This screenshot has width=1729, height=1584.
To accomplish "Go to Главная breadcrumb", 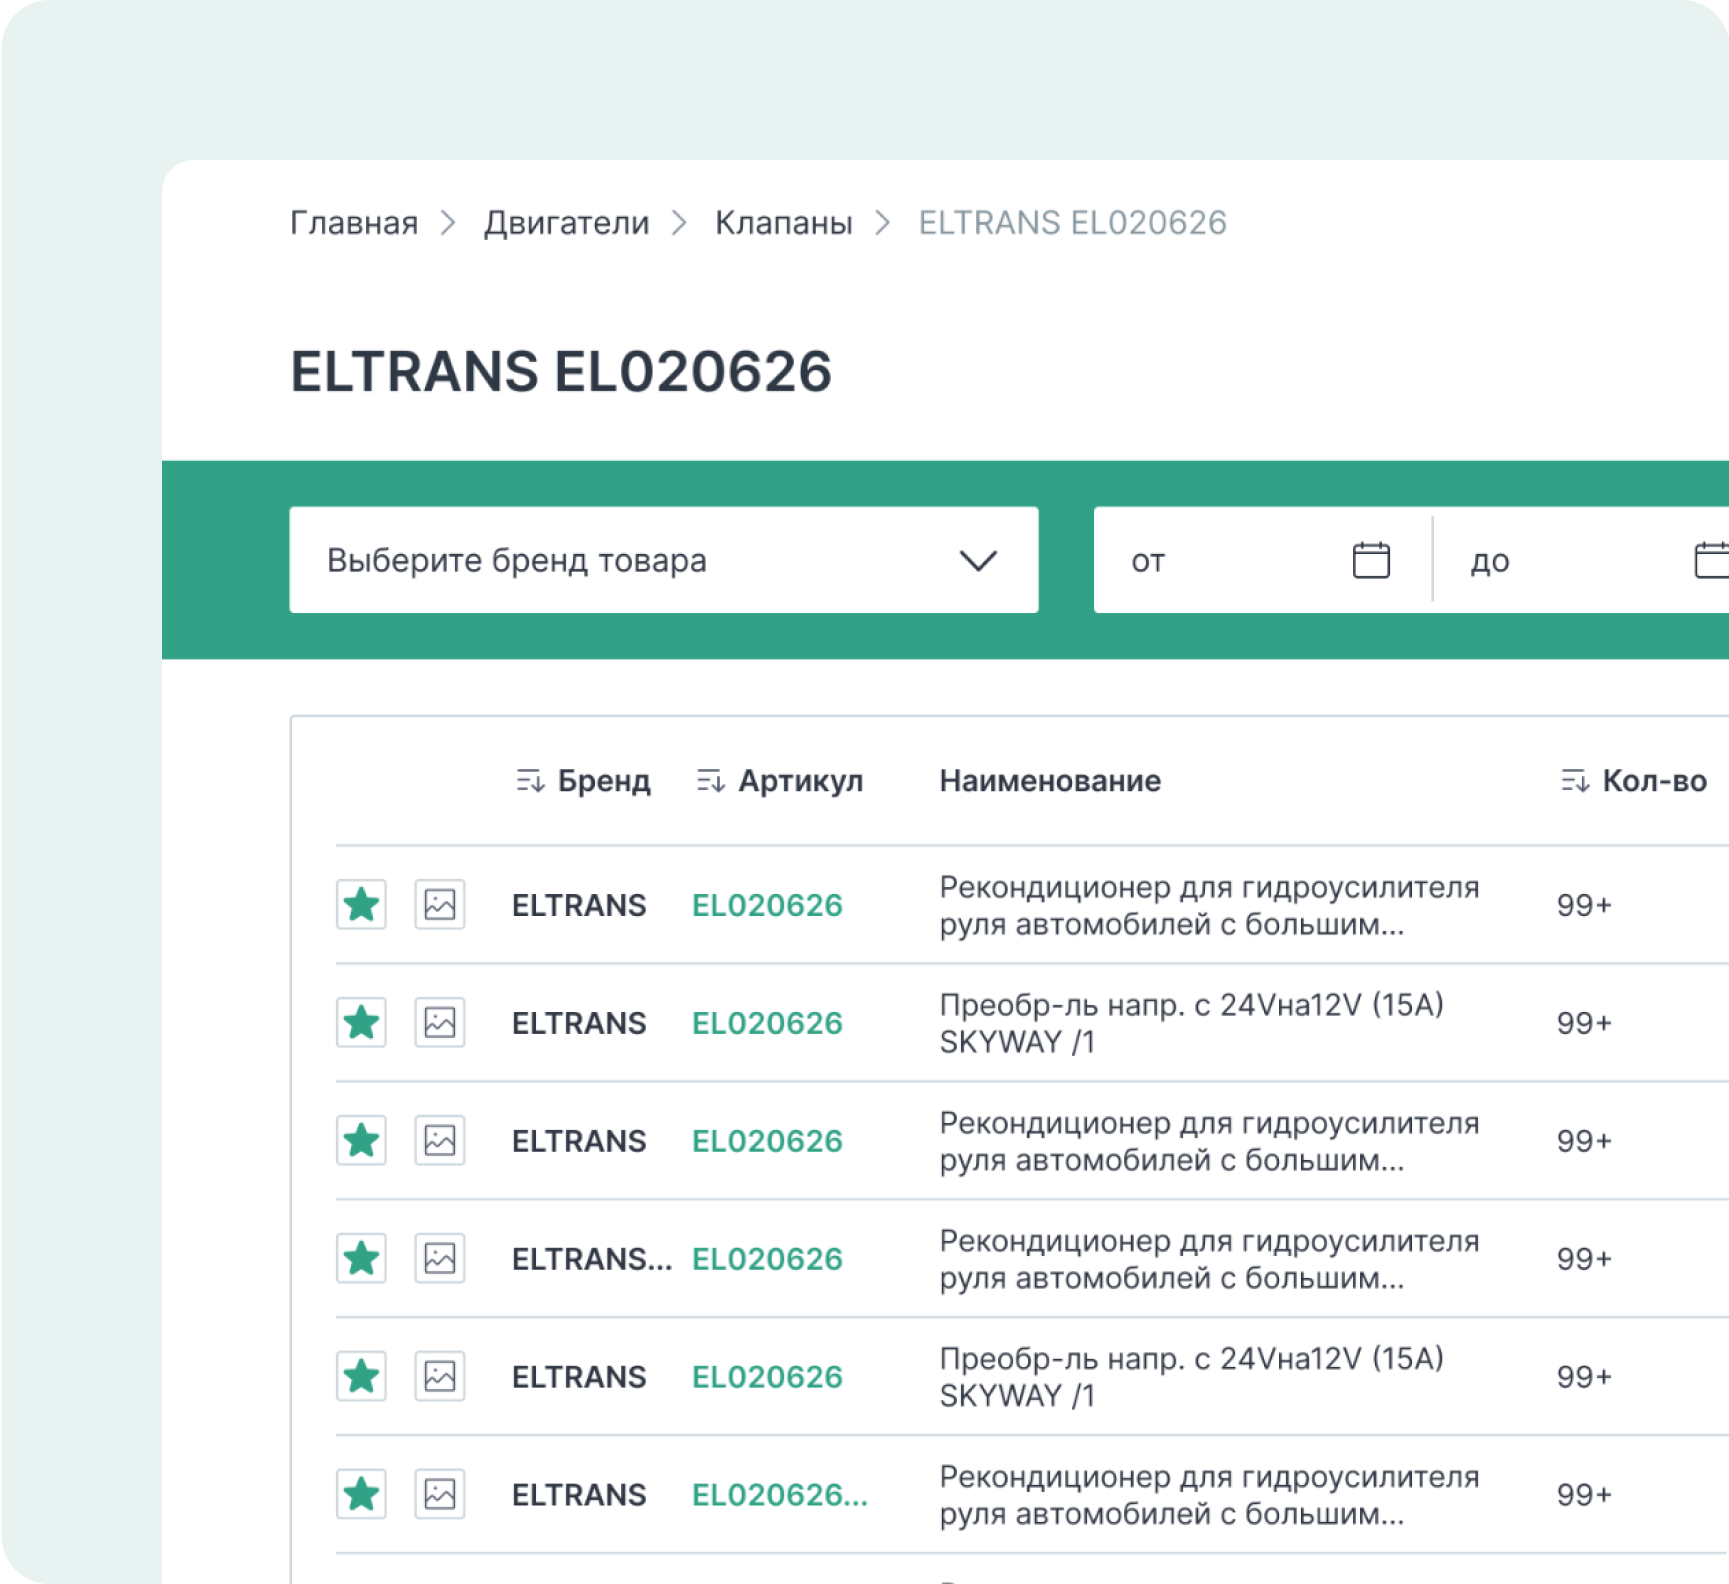I will point(354,223).
